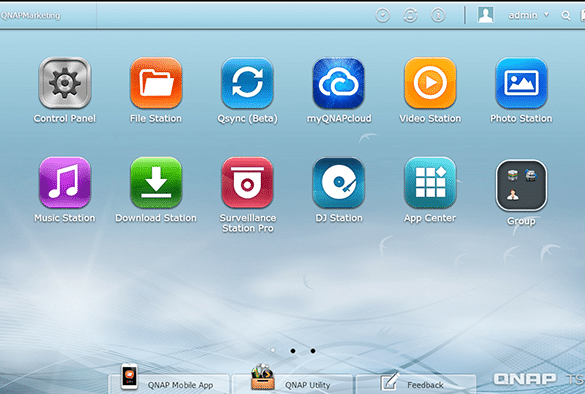
Task: Open the search magnifier icon
Action: [566, 16]
